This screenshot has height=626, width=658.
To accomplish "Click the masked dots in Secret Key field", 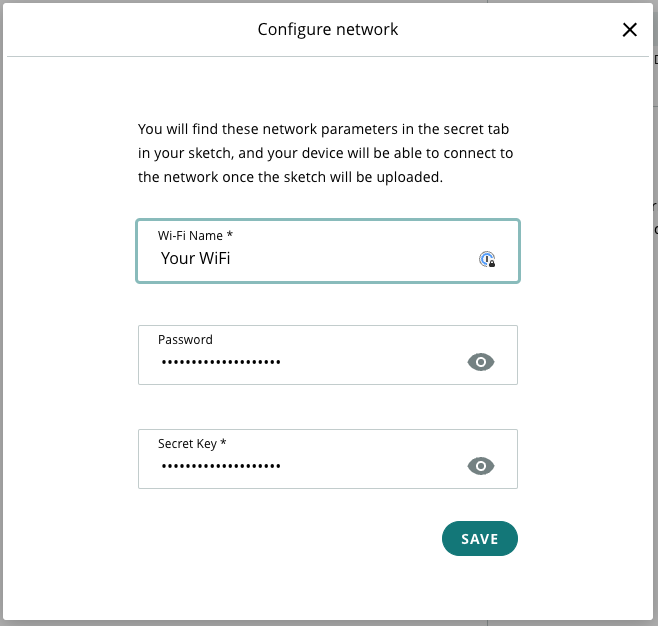I will (x=221, y=466).
